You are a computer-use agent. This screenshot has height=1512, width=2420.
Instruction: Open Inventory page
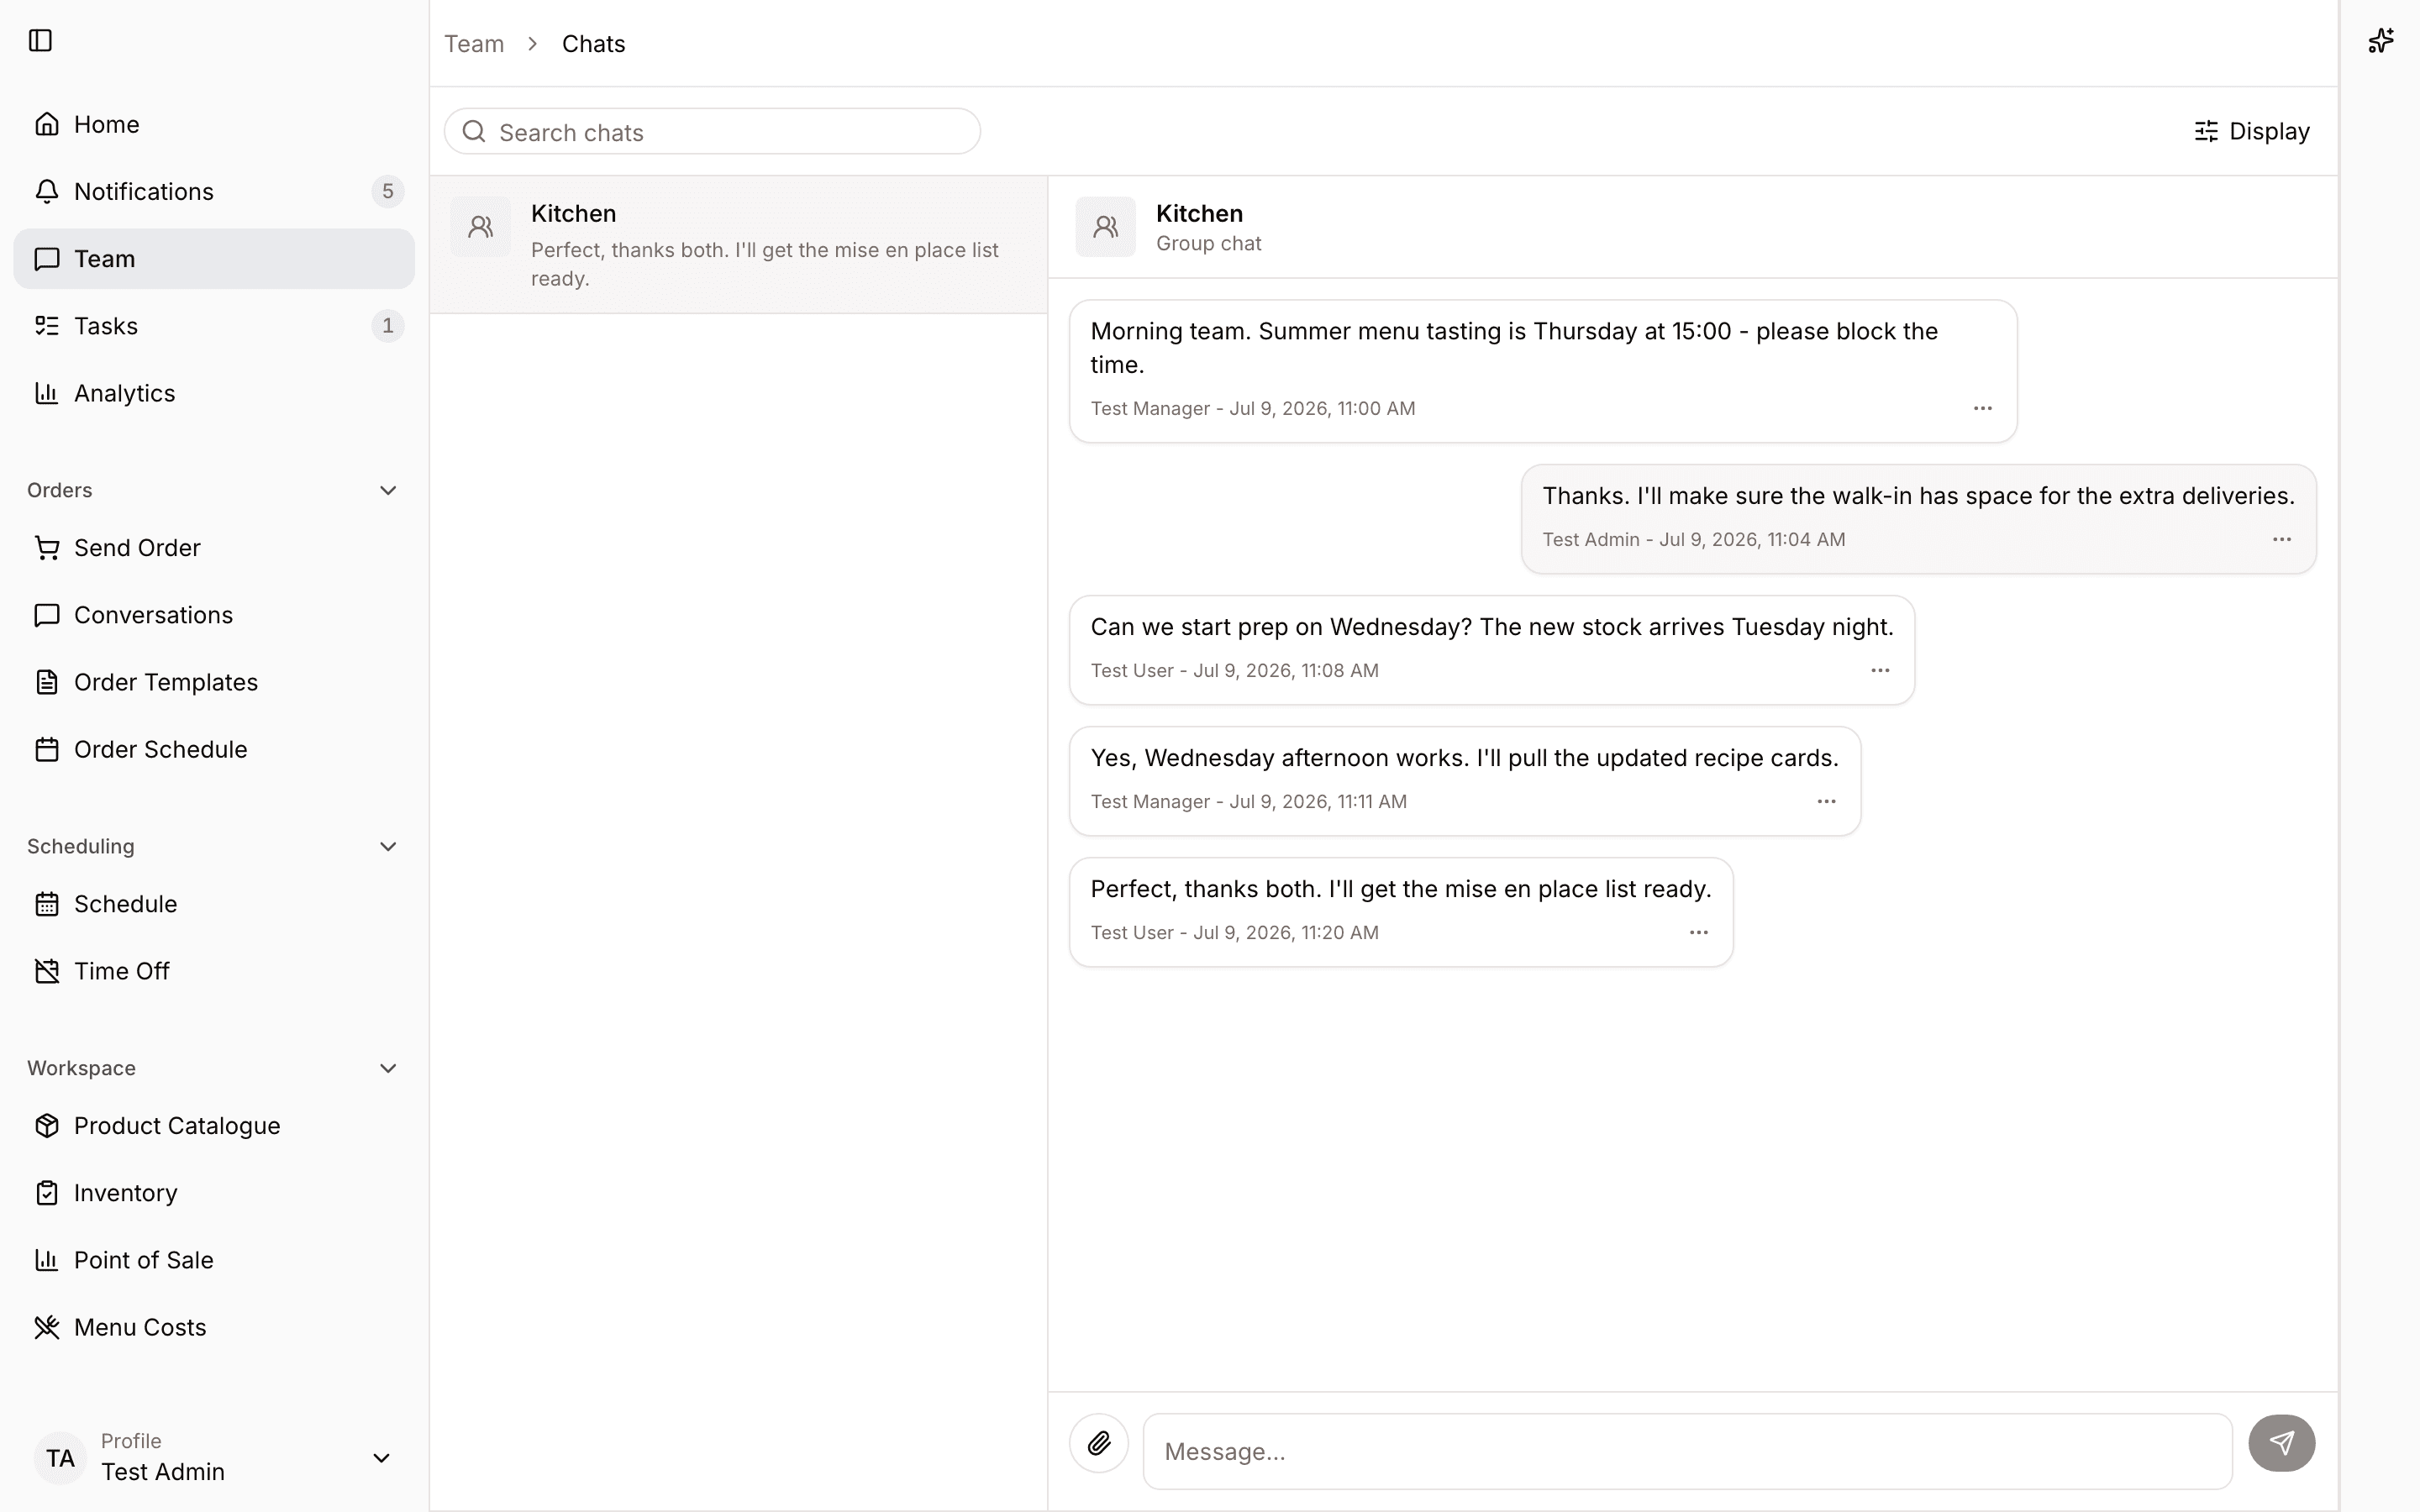(214, 1193)
